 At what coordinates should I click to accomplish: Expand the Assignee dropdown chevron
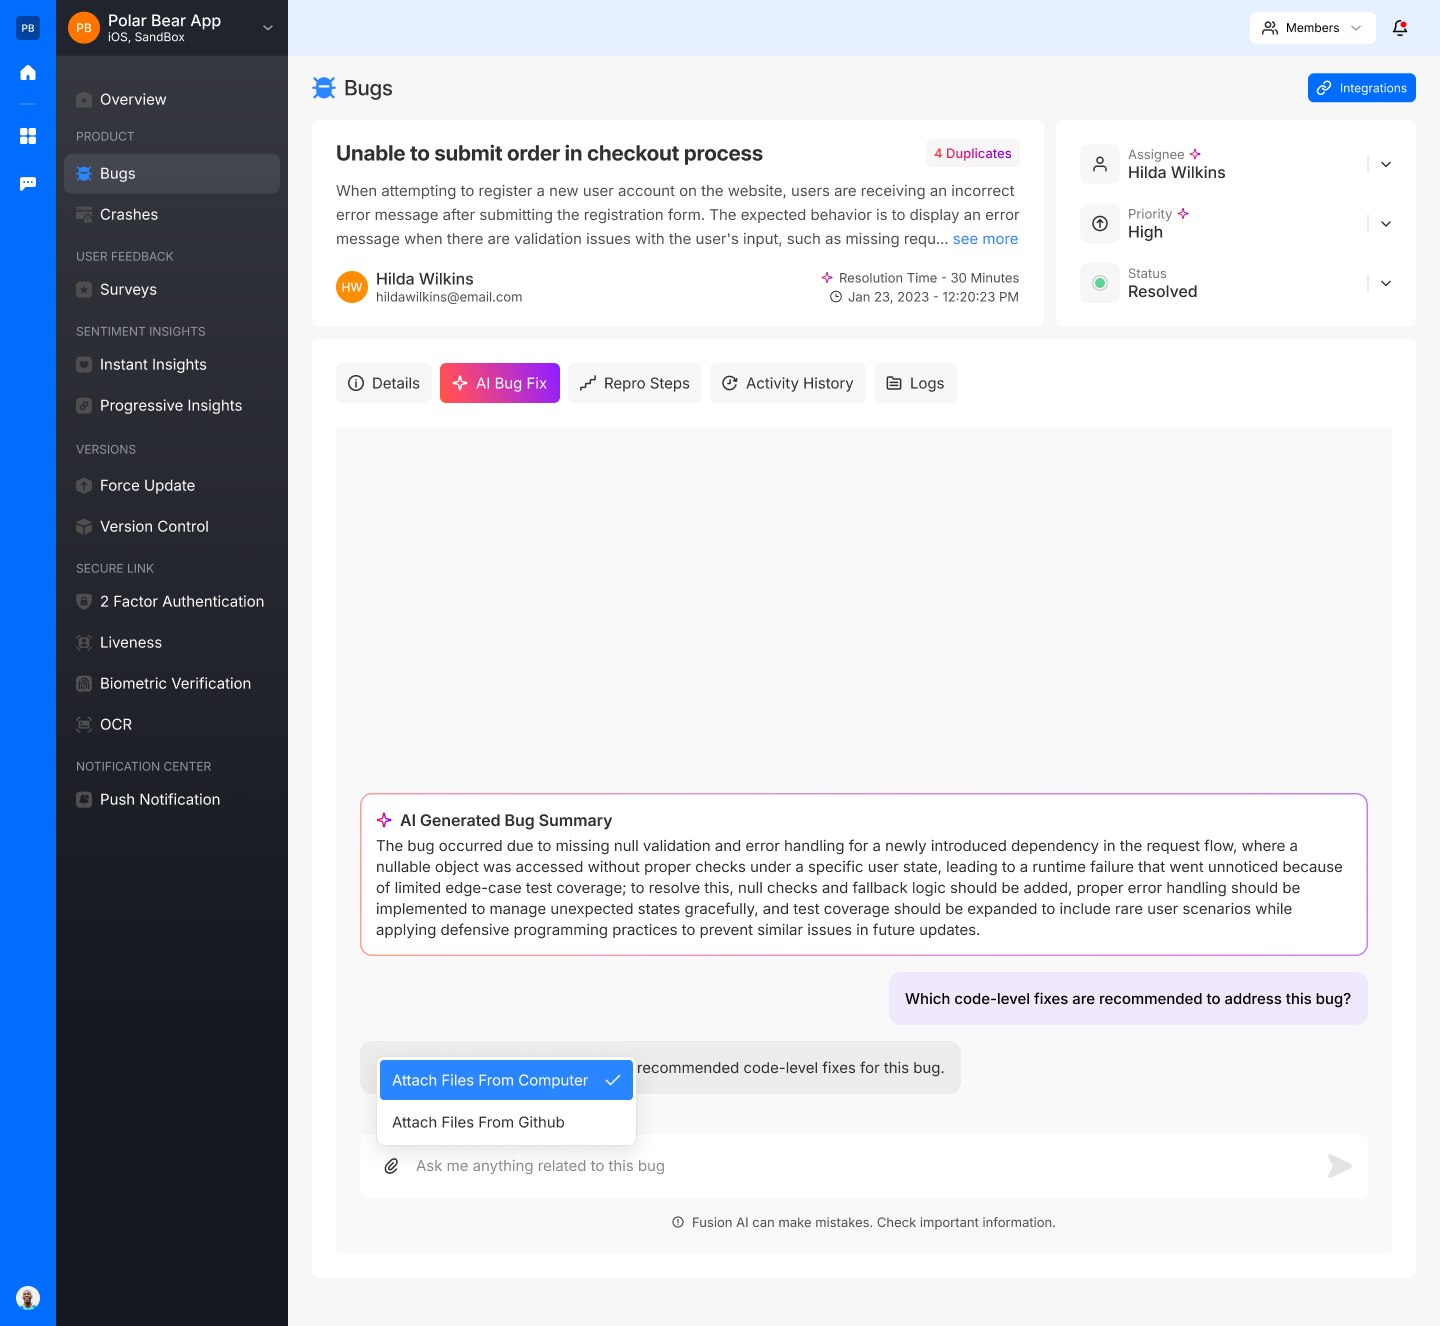click(x=1386, y=164)
